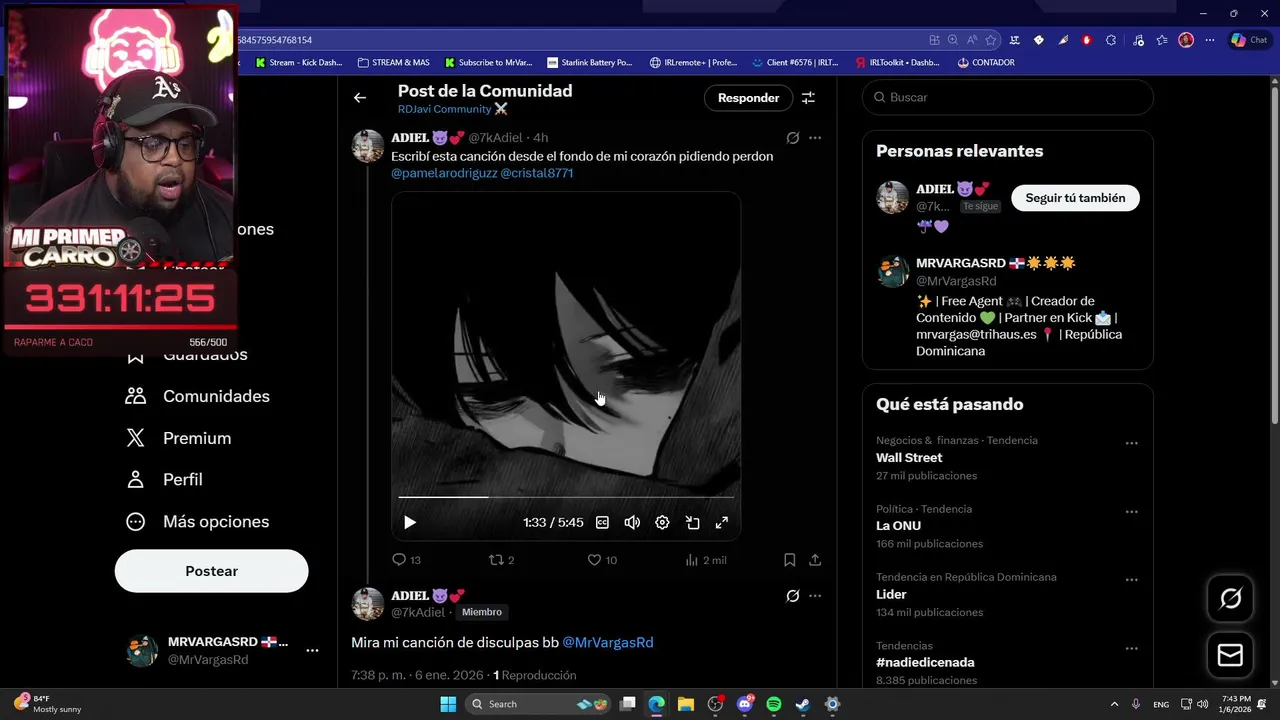Open the Edge profile avatar icon
Screen dimensions: 1280x720
(1186, 40)
